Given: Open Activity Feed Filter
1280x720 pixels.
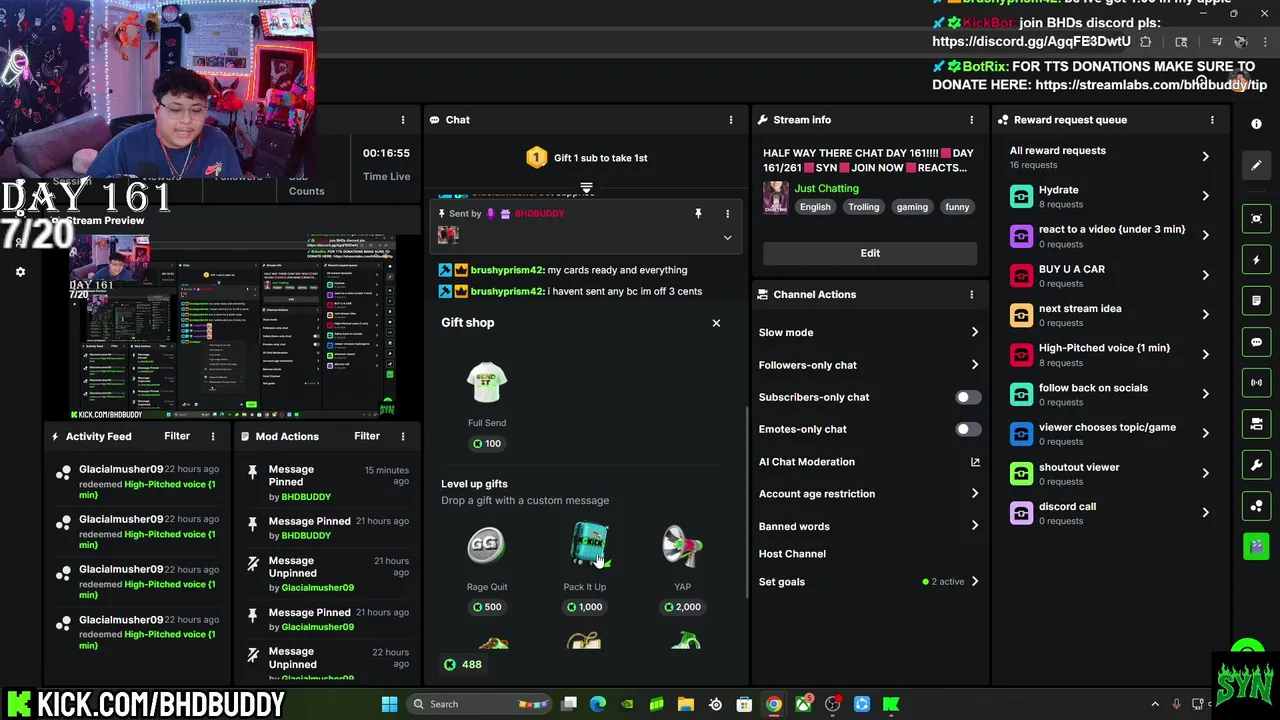Looking at the screenshot, I should click(177, 437).
